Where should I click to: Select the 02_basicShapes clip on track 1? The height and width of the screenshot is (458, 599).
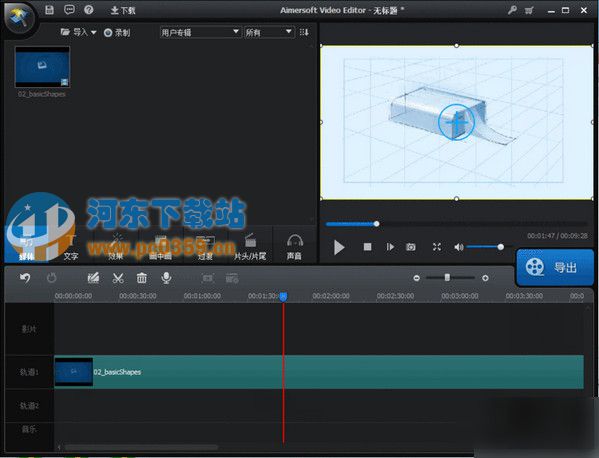tap(319, 372)
